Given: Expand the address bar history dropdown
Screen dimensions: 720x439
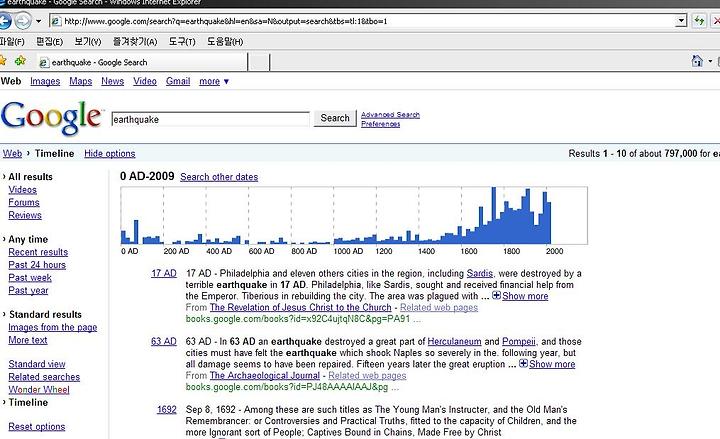Looking at the screenshot, I should point(681,21).
